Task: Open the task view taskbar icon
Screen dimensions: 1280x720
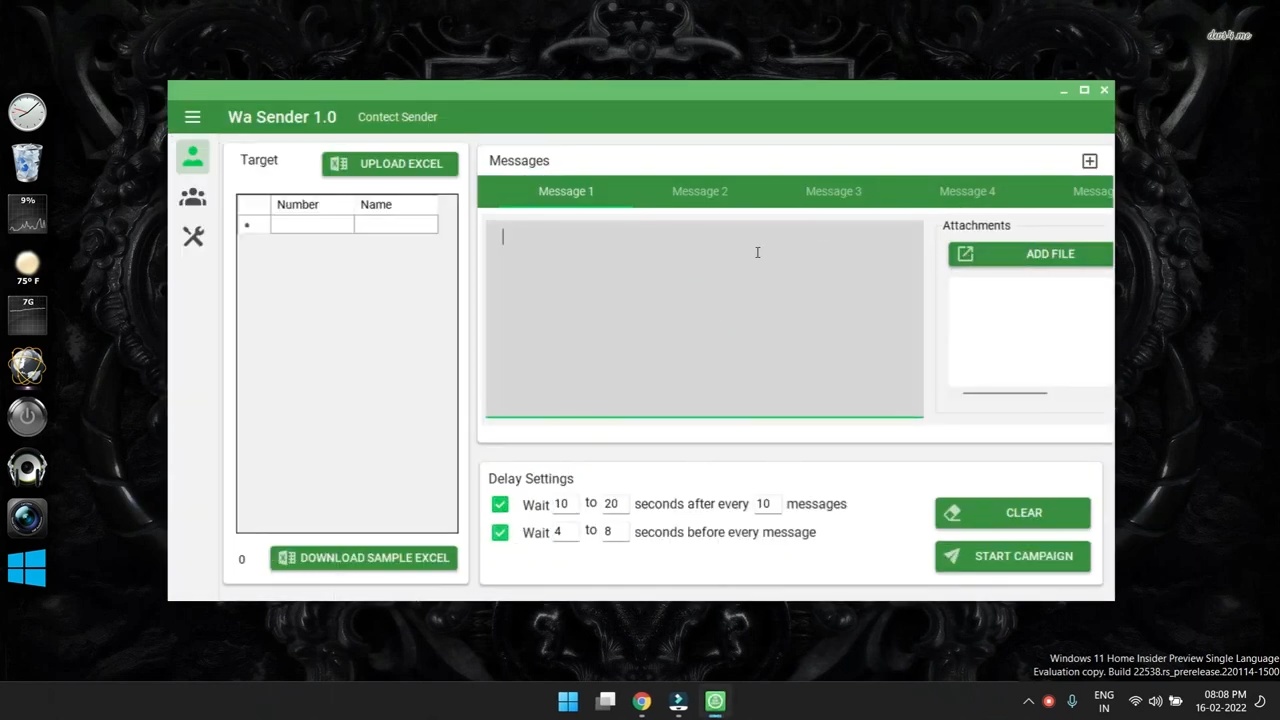Action: (605, 701)
